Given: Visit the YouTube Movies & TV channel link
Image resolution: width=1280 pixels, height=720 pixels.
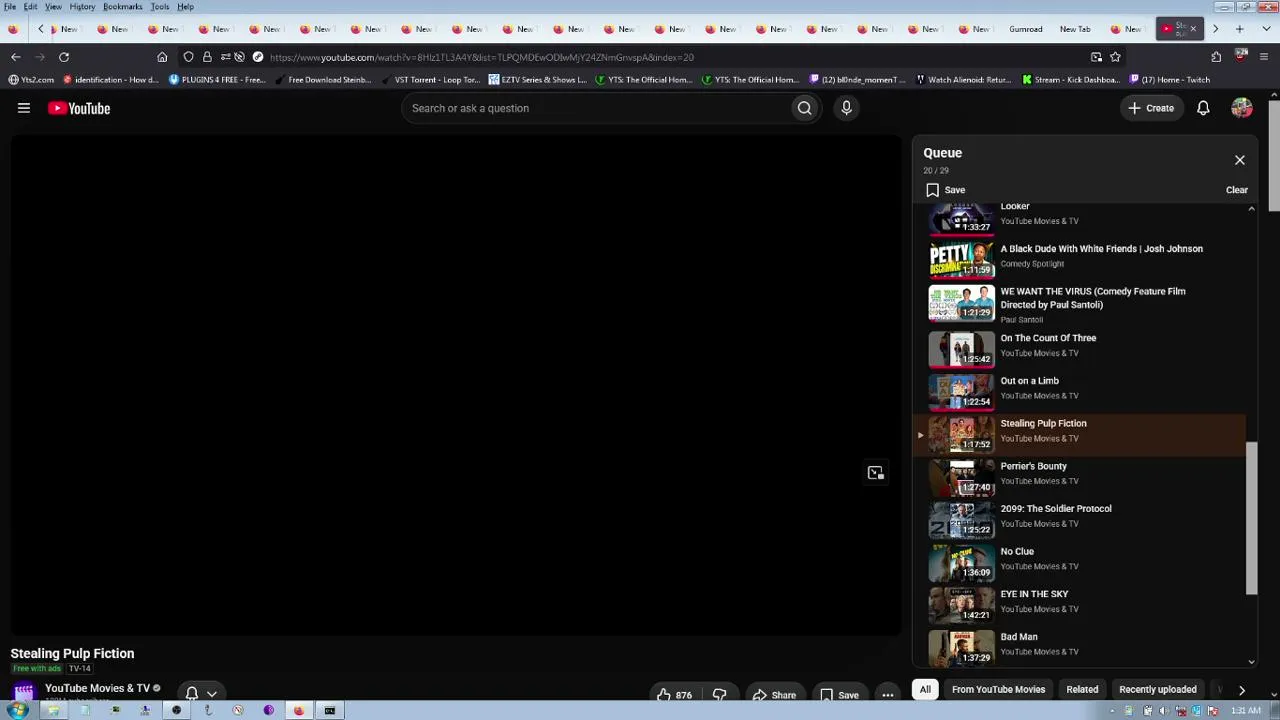Looking at the screenshot, I should tap(97, 688).
